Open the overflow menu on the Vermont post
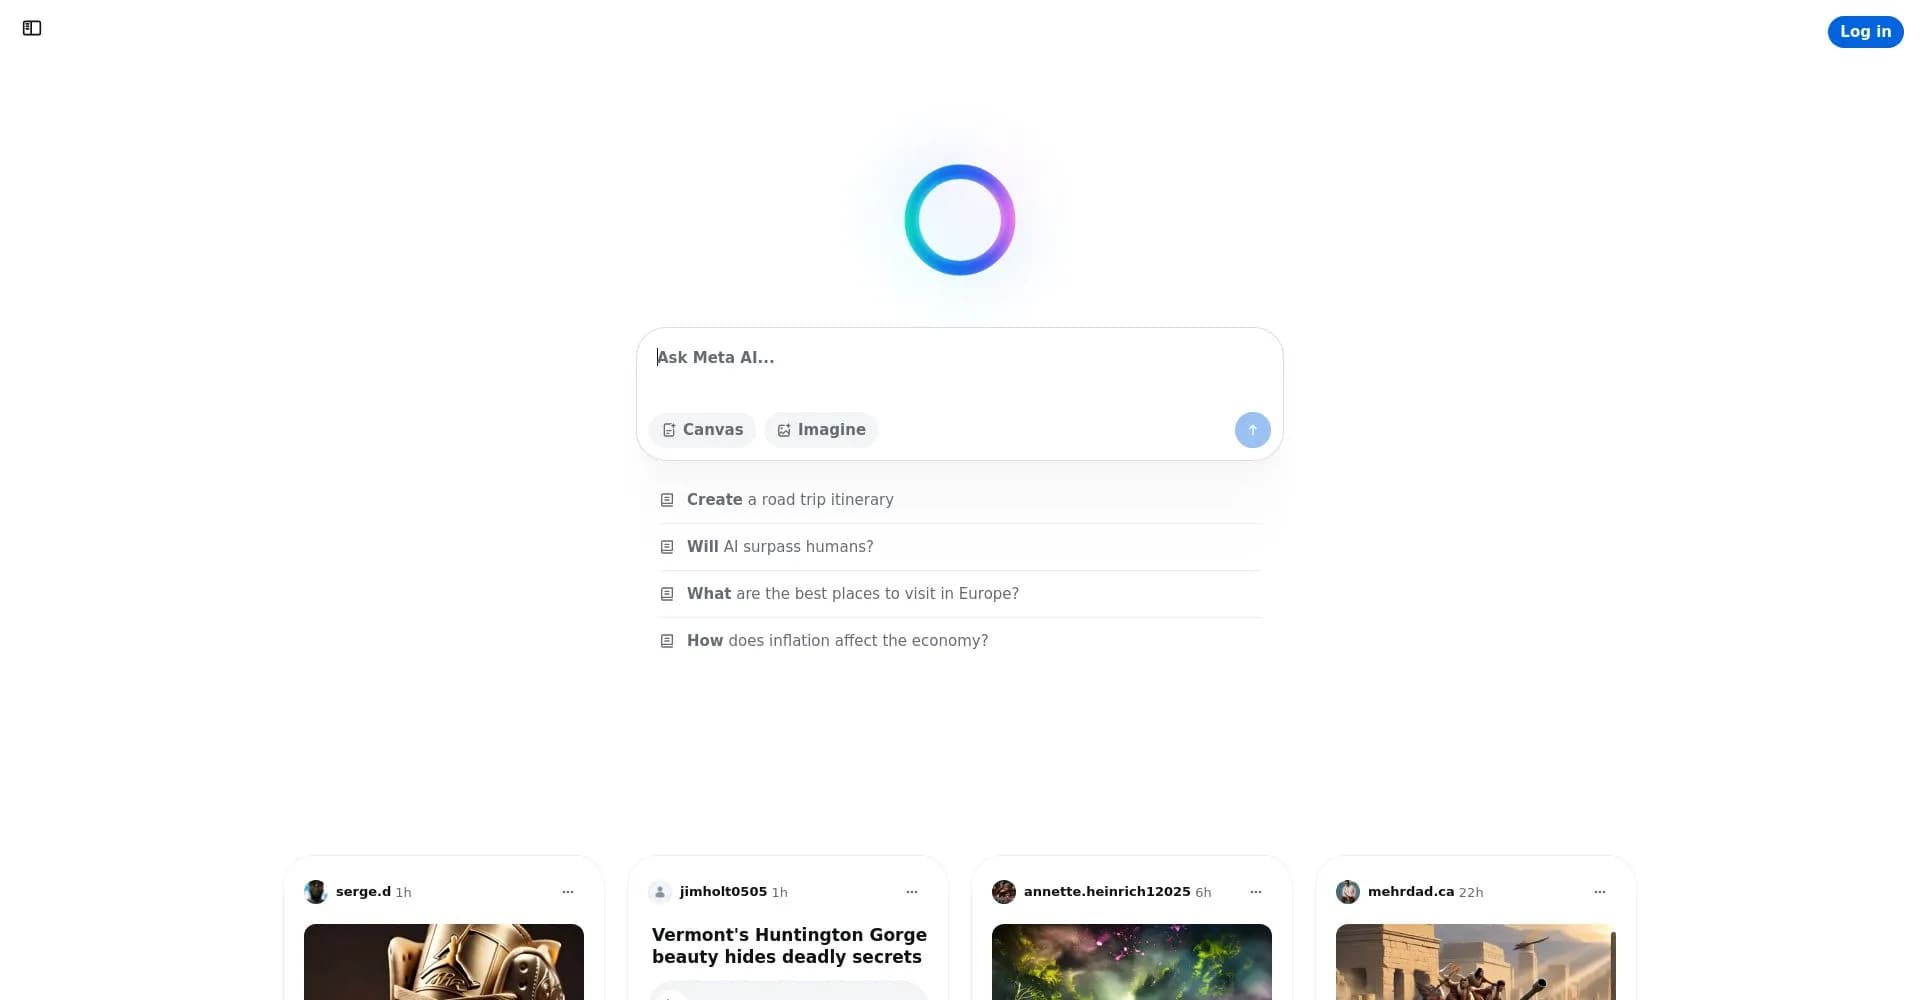 pyautogui.click(x=911, y=891)
